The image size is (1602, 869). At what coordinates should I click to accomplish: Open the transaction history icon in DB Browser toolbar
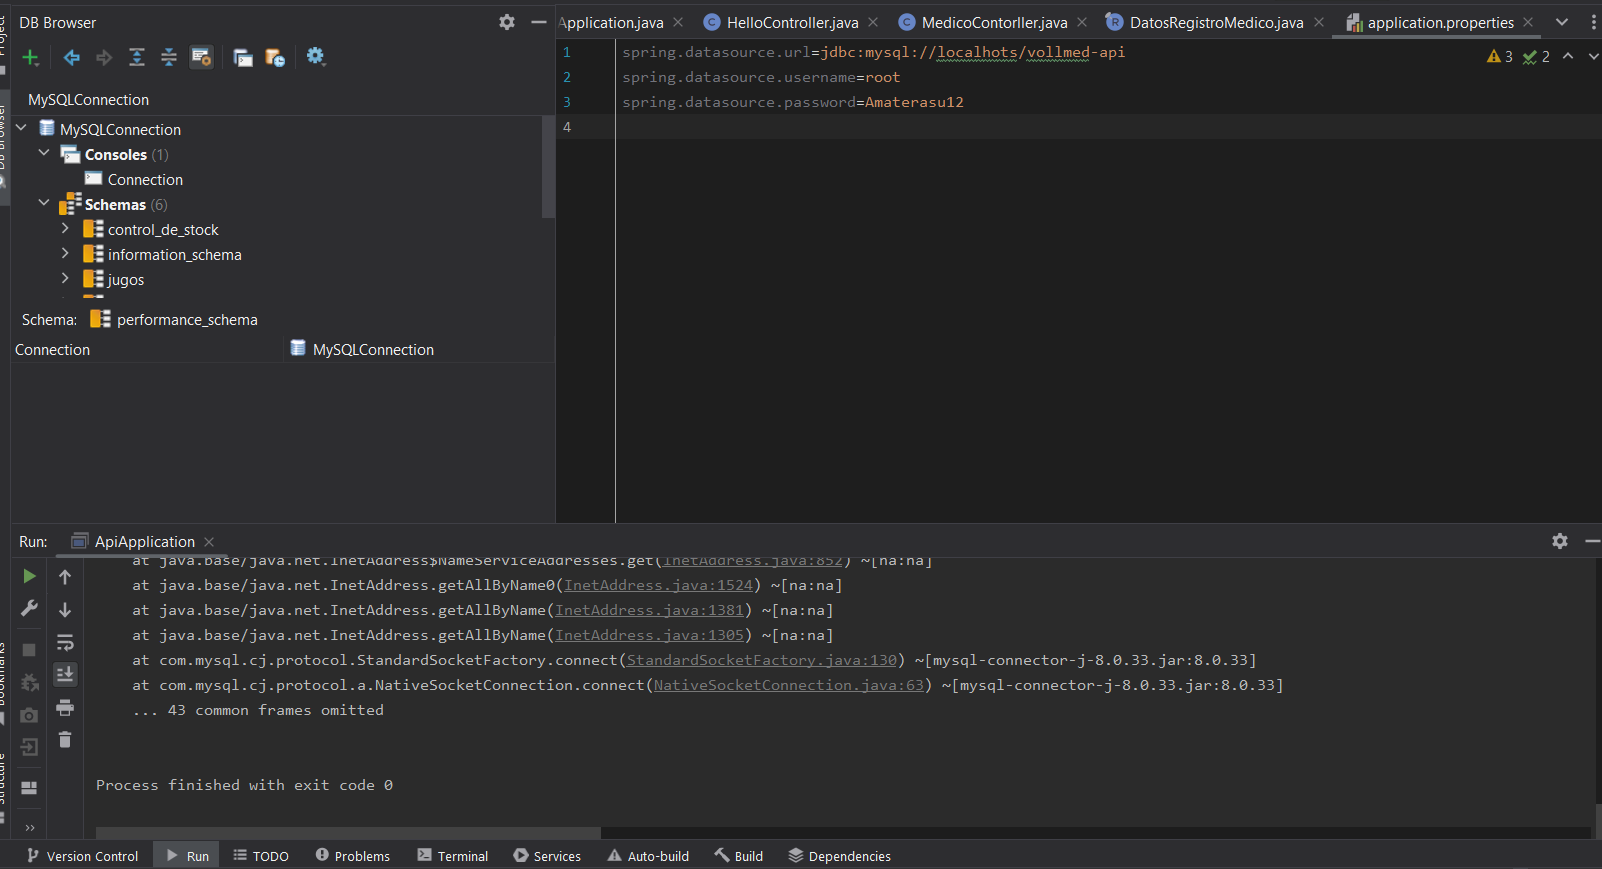[x=275, y=58]
